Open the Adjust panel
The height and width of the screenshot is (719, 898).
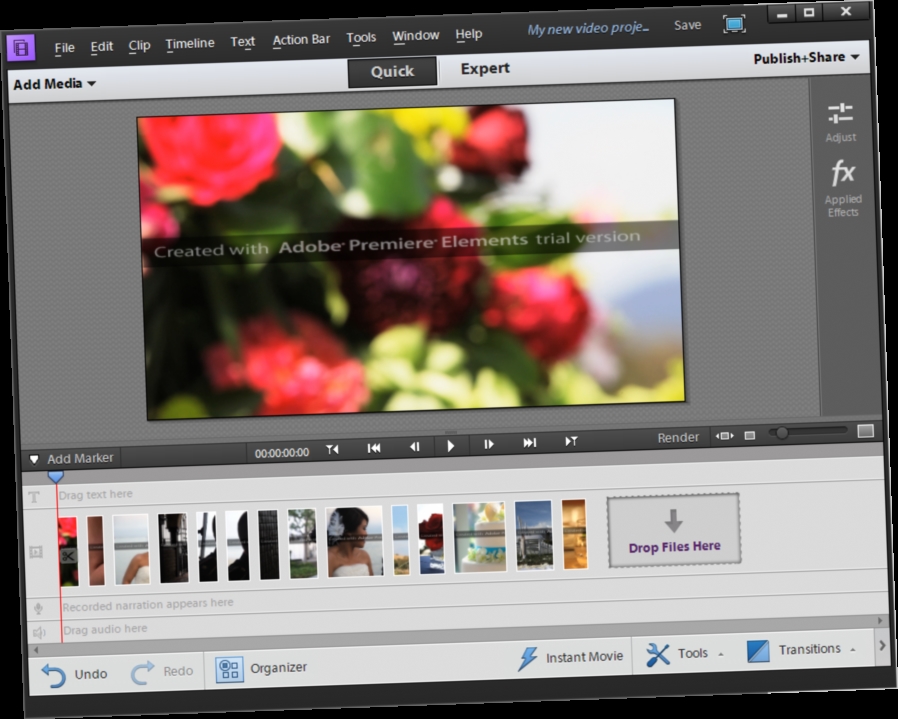click(840, 122)
